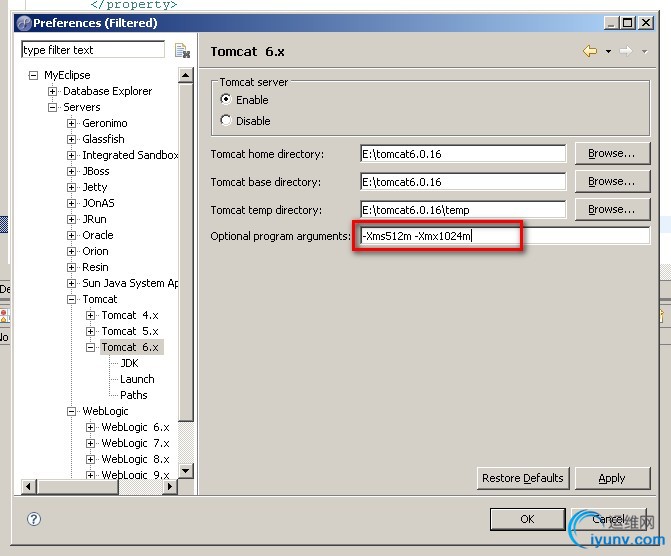
Task: Browse for Tomcat base directory
Action: pyautogui.click(x=612, y=181)
